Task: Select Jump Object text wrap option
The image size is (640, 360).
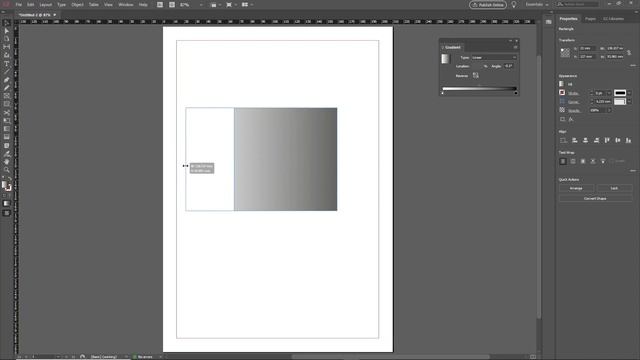Action: [x=593, y=161]
